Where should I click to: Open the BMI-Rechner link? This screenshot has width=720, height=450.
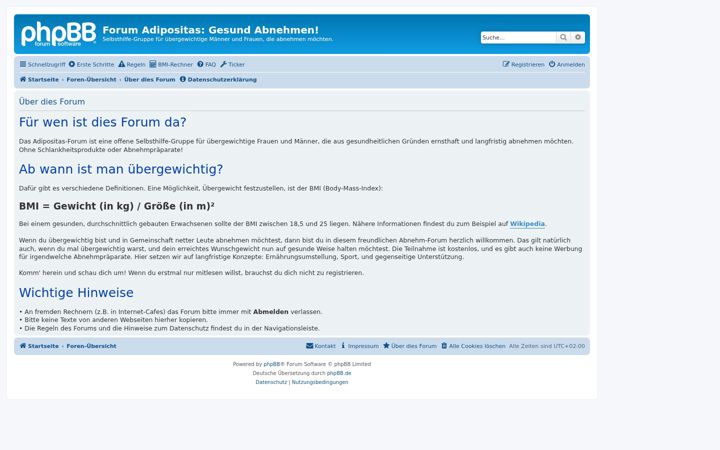tap(171, 65)
